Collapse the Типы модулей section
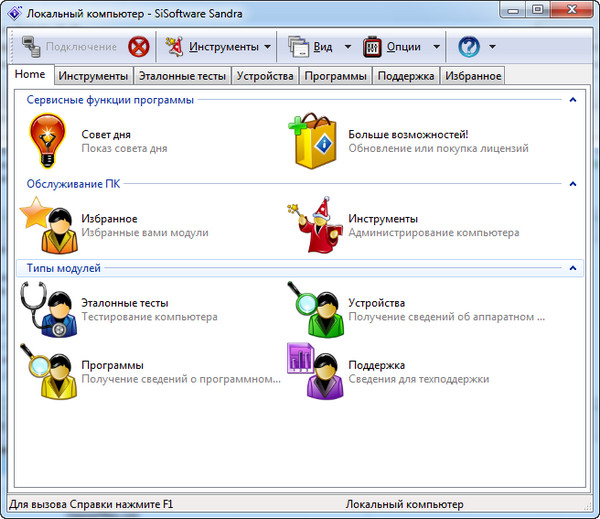The height and width of the screenshot is (519, 600). click(573, 268)
